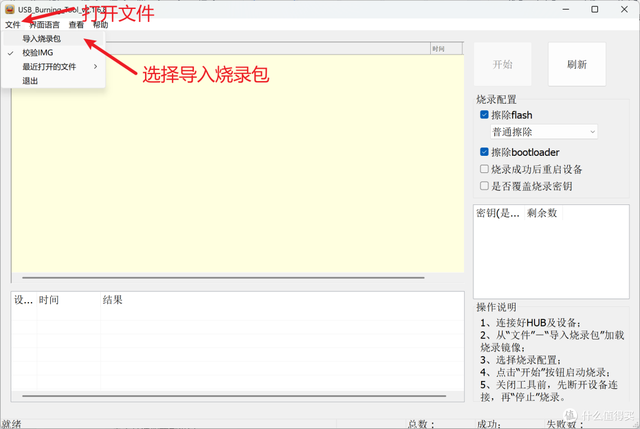
Task: Select 退出 to exit the tool
Action: [53, 81]
